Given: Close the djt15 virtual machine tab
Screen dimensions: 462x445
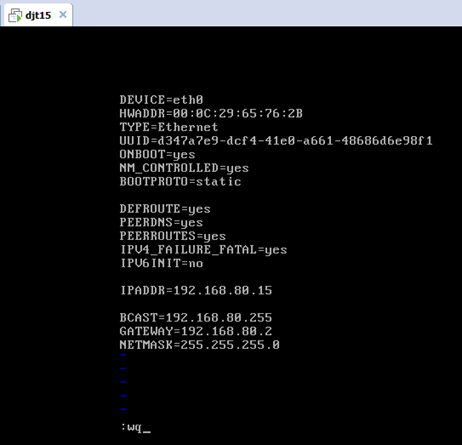Looking at the screenshot, I should pos(63,15).
